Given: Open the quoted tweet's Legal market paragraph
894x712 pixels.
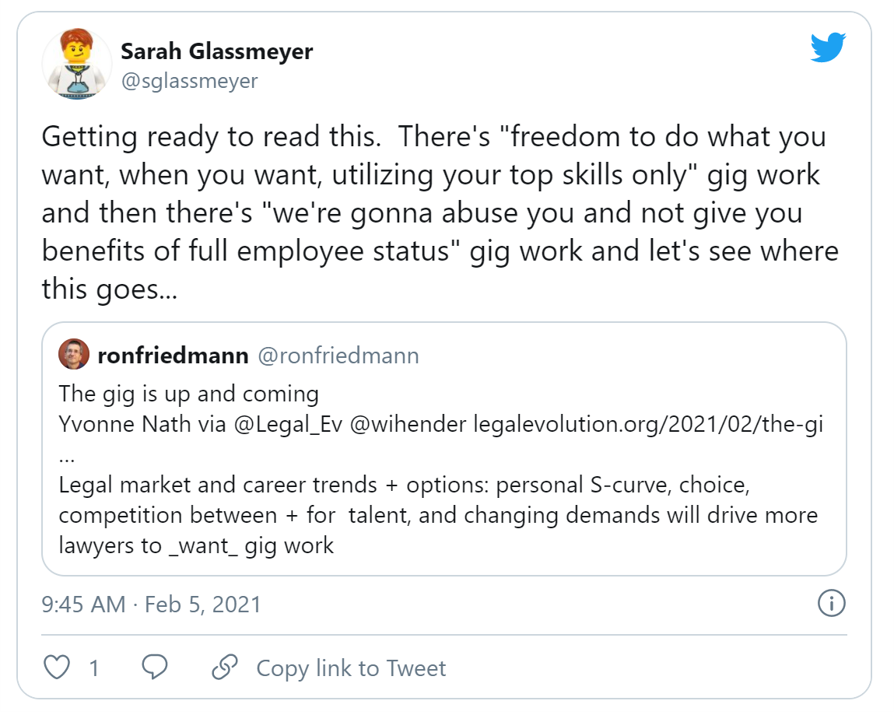Looking at the screenshot, I should 438,515.
